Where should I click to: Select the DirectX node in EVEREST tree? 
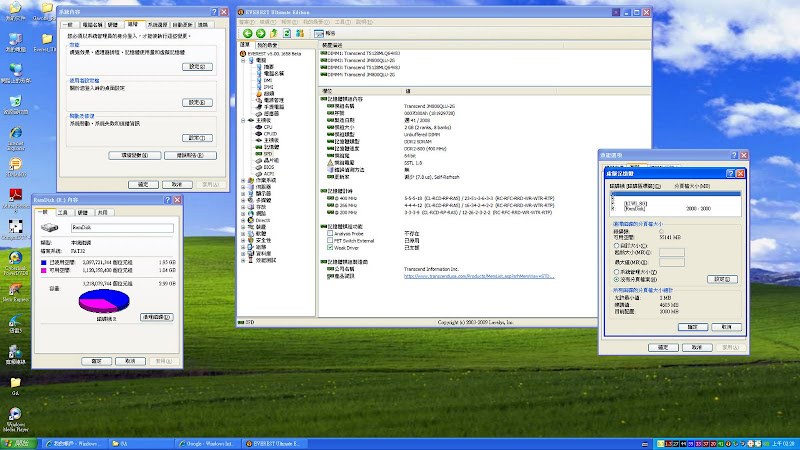click(265, 219)
